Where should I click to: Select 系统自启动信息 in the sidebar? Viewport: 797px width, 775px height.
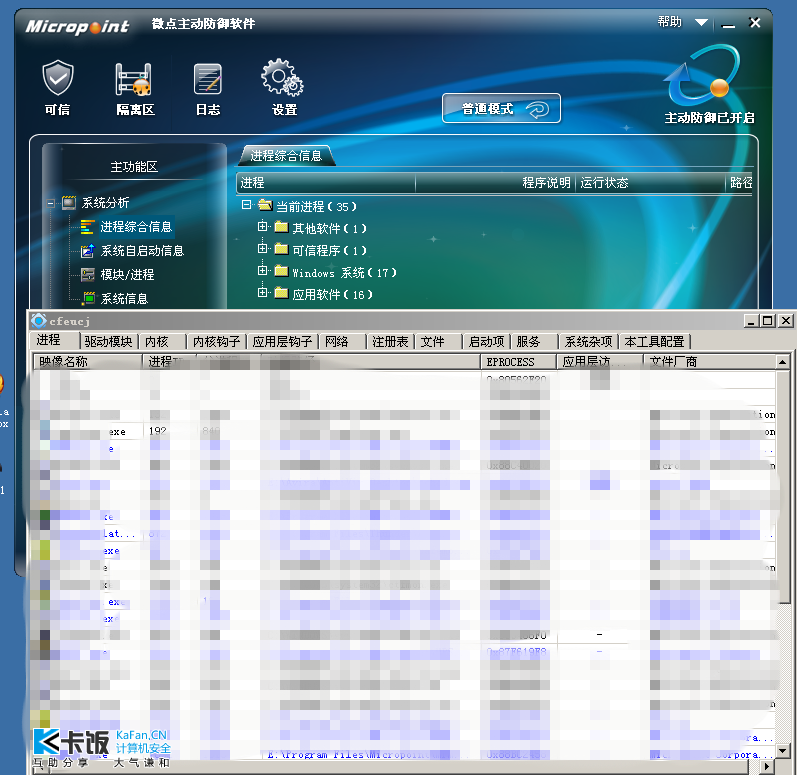click(x=142, y=251)
